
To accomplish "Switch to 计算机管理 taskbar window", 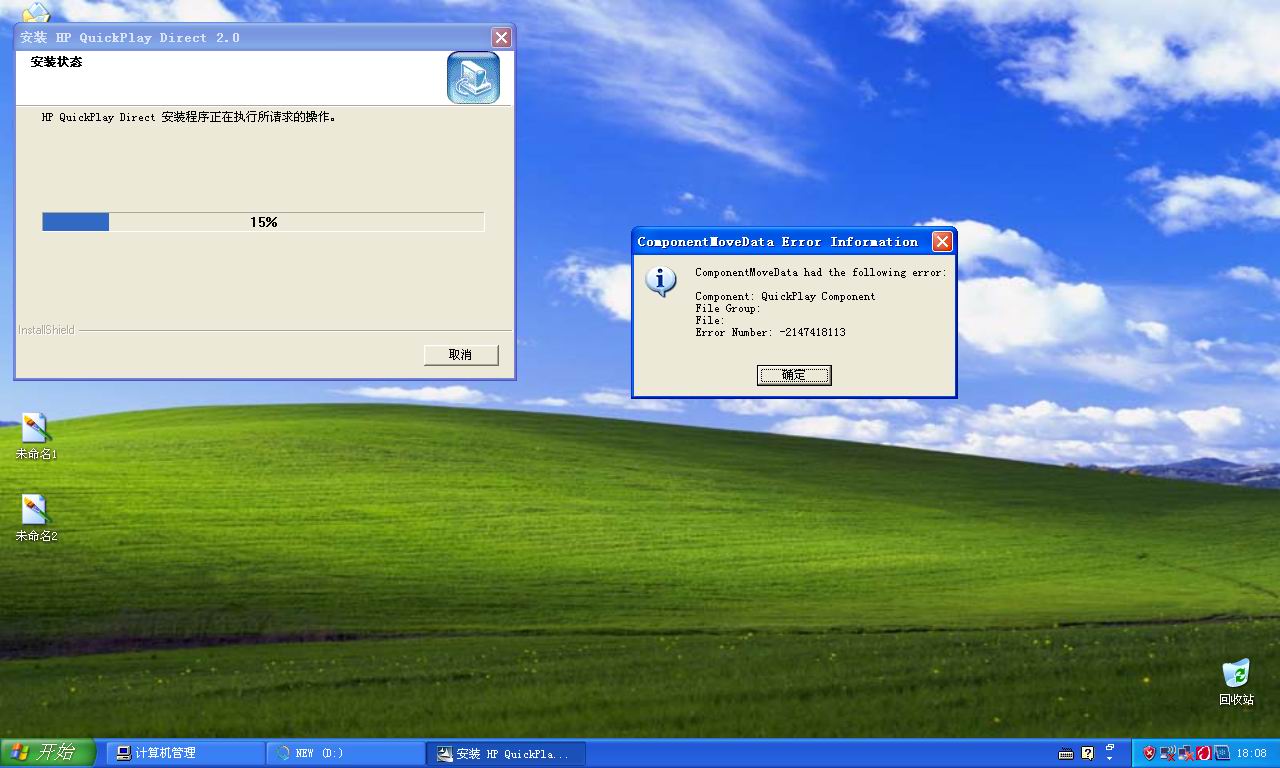I will click(x=185, y=753).
